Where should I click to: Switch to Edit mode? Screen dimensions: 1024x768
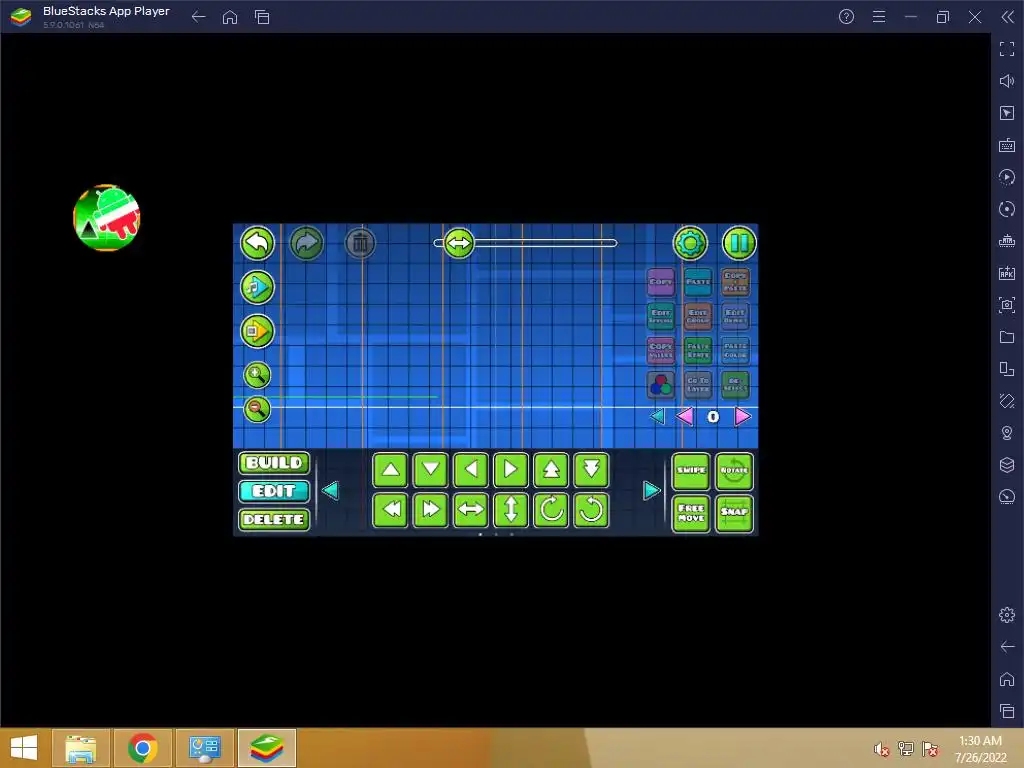(274, 491)
